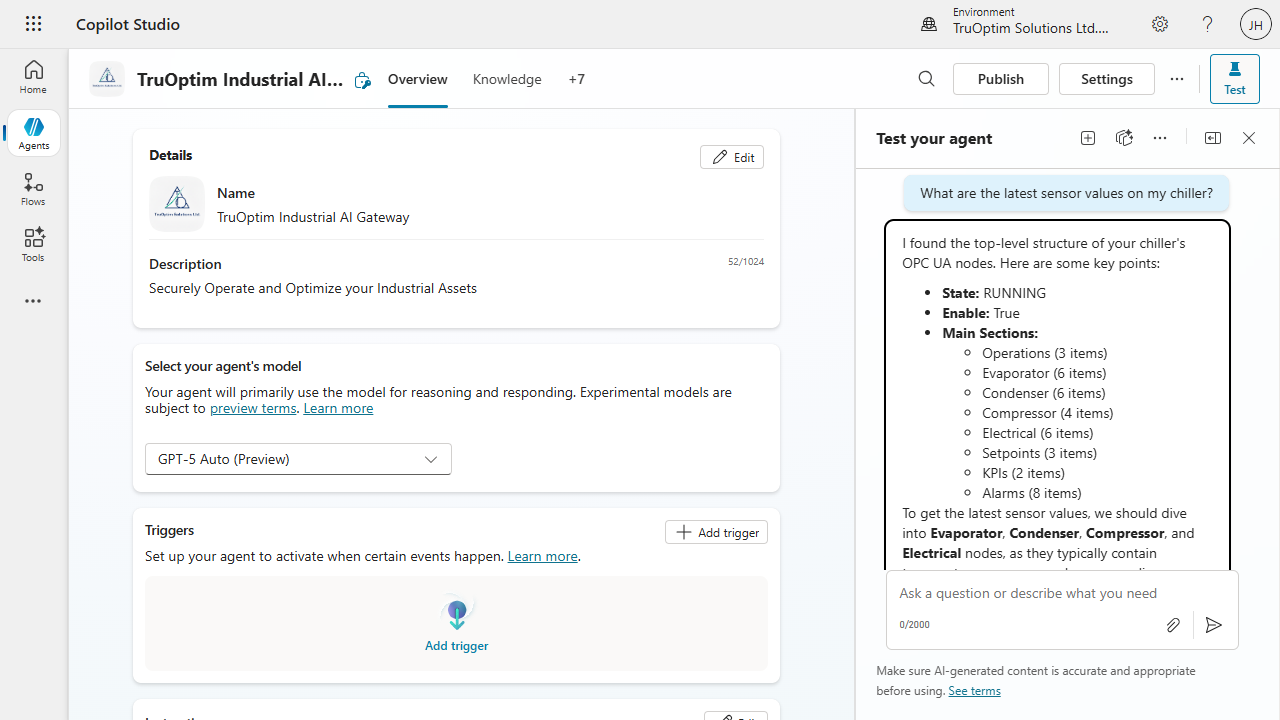Open the JH account avatar
This screenshot has width=1280, height=720.
[x=1256, y=24]
